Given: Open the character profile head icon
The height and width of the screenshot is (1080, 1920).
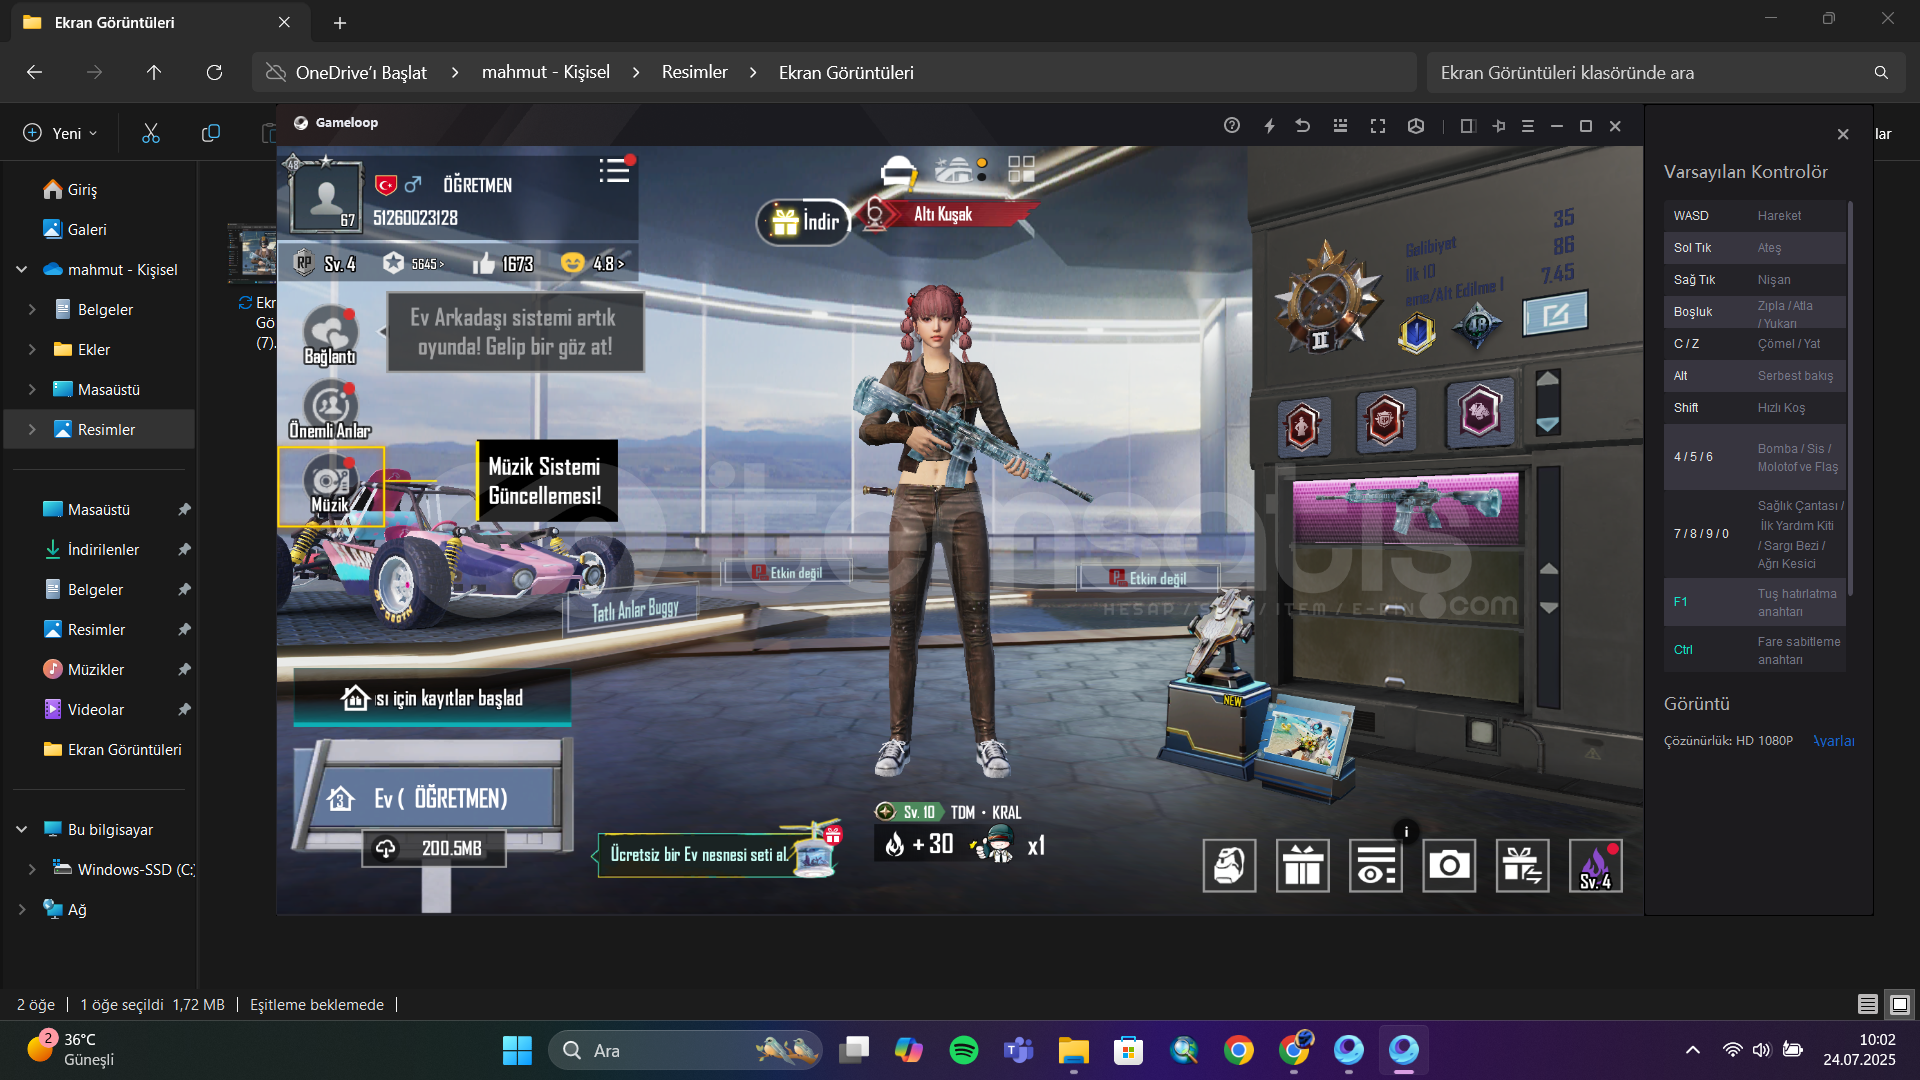Looking at the screenshot, I should [x=1229, y=865].
